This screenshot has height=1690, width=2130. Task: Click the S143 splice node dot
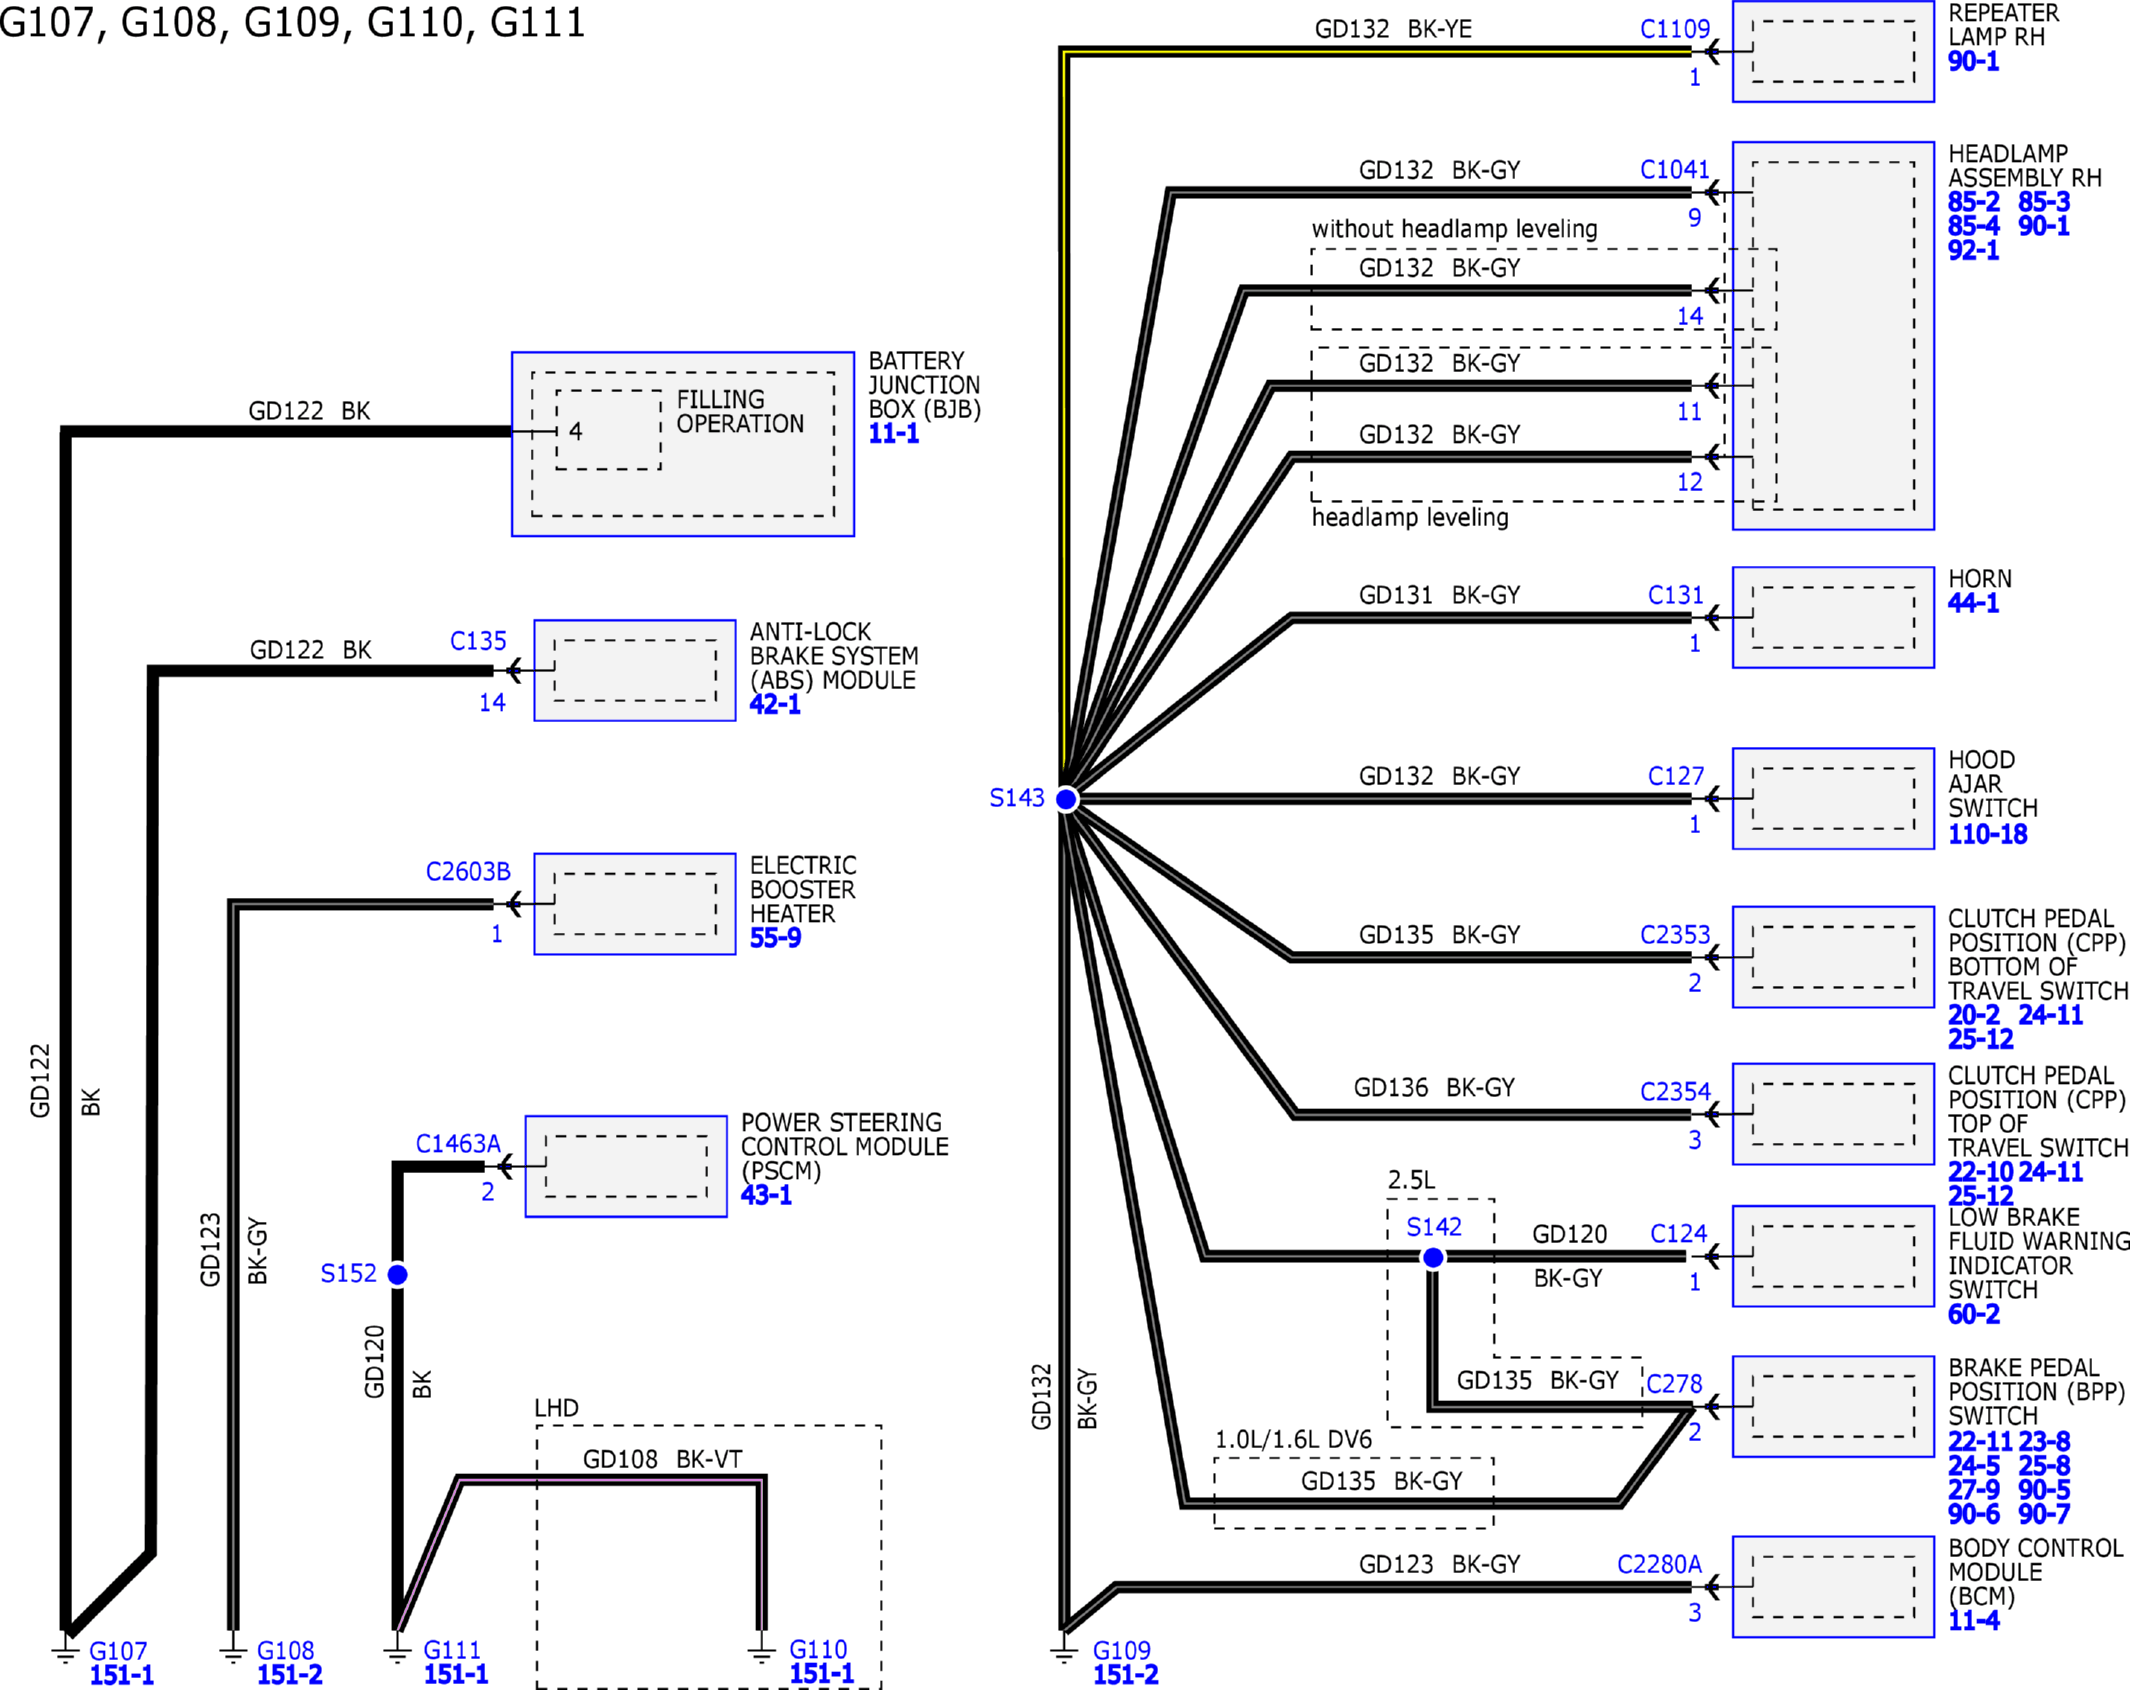1067,799
